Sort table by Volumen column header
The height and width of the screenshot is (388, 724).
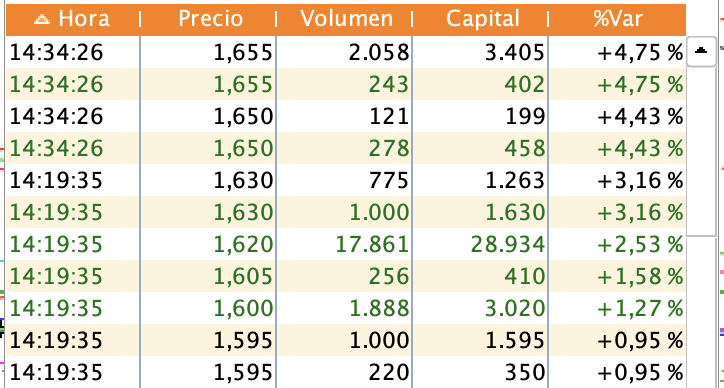[x=346, y=19]
